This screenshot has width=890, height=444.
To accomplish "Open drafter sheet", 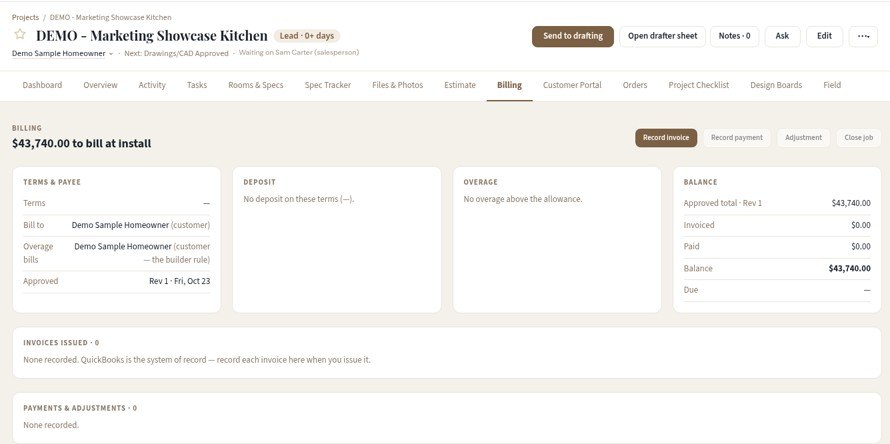I will [x=662, y=36].
